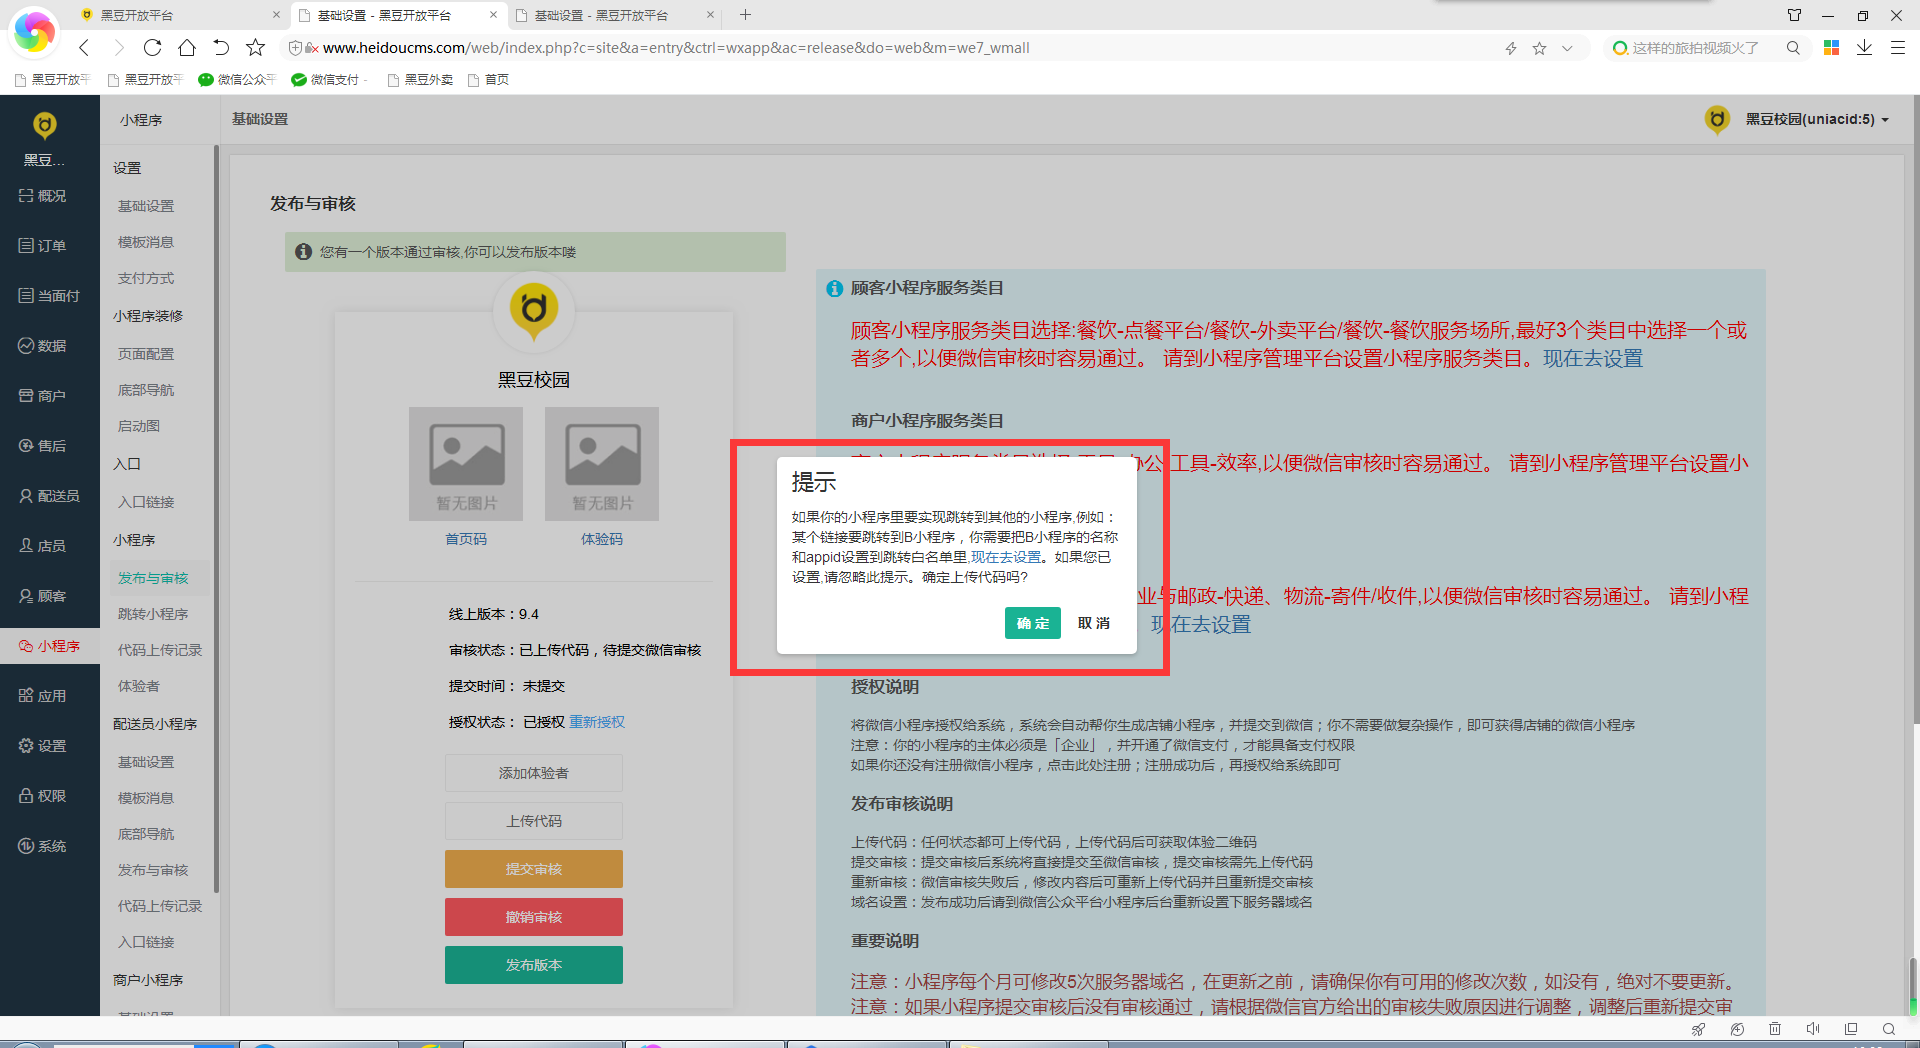Viewport: 1920px width, 1048px height.
Task: Open 启动图 in the submenu
Action: point(139,426)
